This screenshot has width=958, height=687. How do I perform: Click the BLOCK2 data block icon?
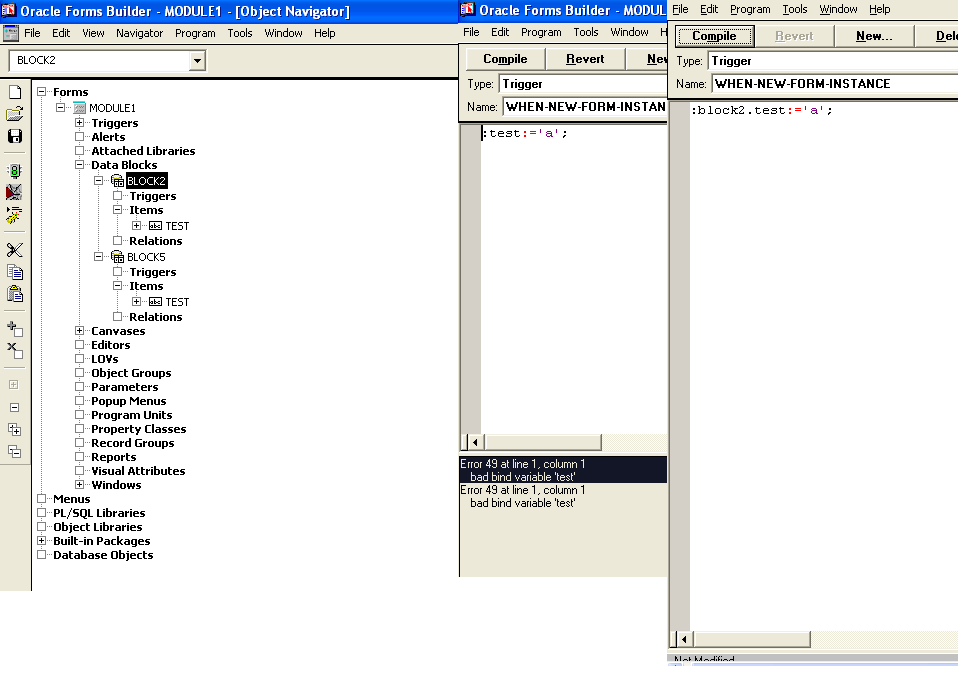pos(117,181)
